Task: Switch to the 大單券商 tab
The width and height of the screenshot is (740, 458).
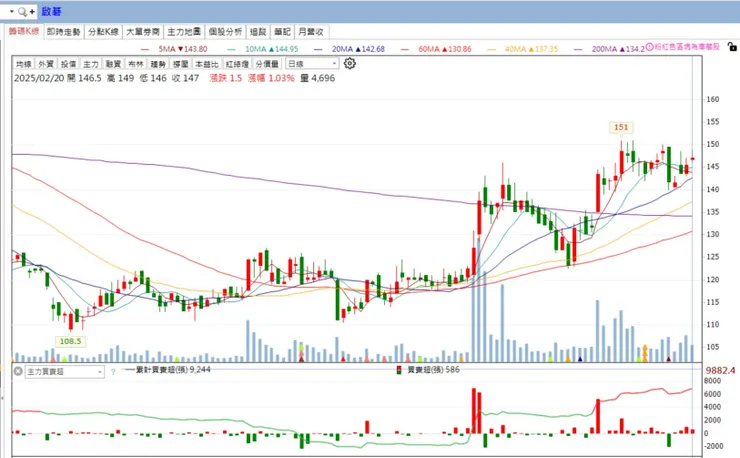Action: click(143, 32)
